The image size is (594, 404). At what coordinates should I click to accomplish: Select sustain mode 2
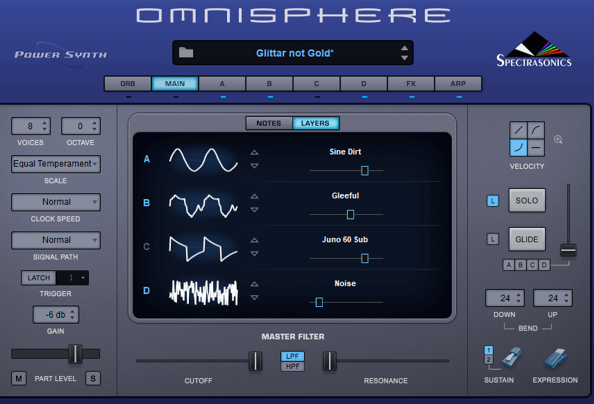[489, 359]
